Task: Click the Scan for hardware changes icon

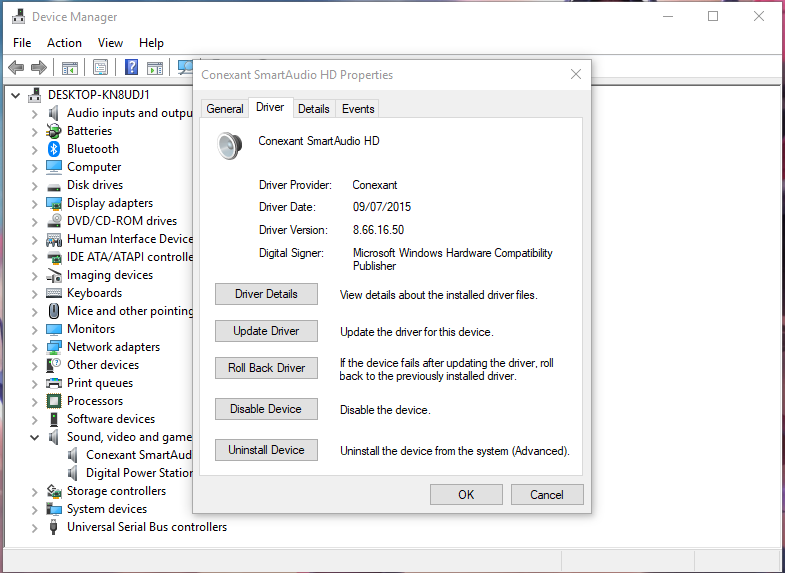Action: (x=186, y=68)
